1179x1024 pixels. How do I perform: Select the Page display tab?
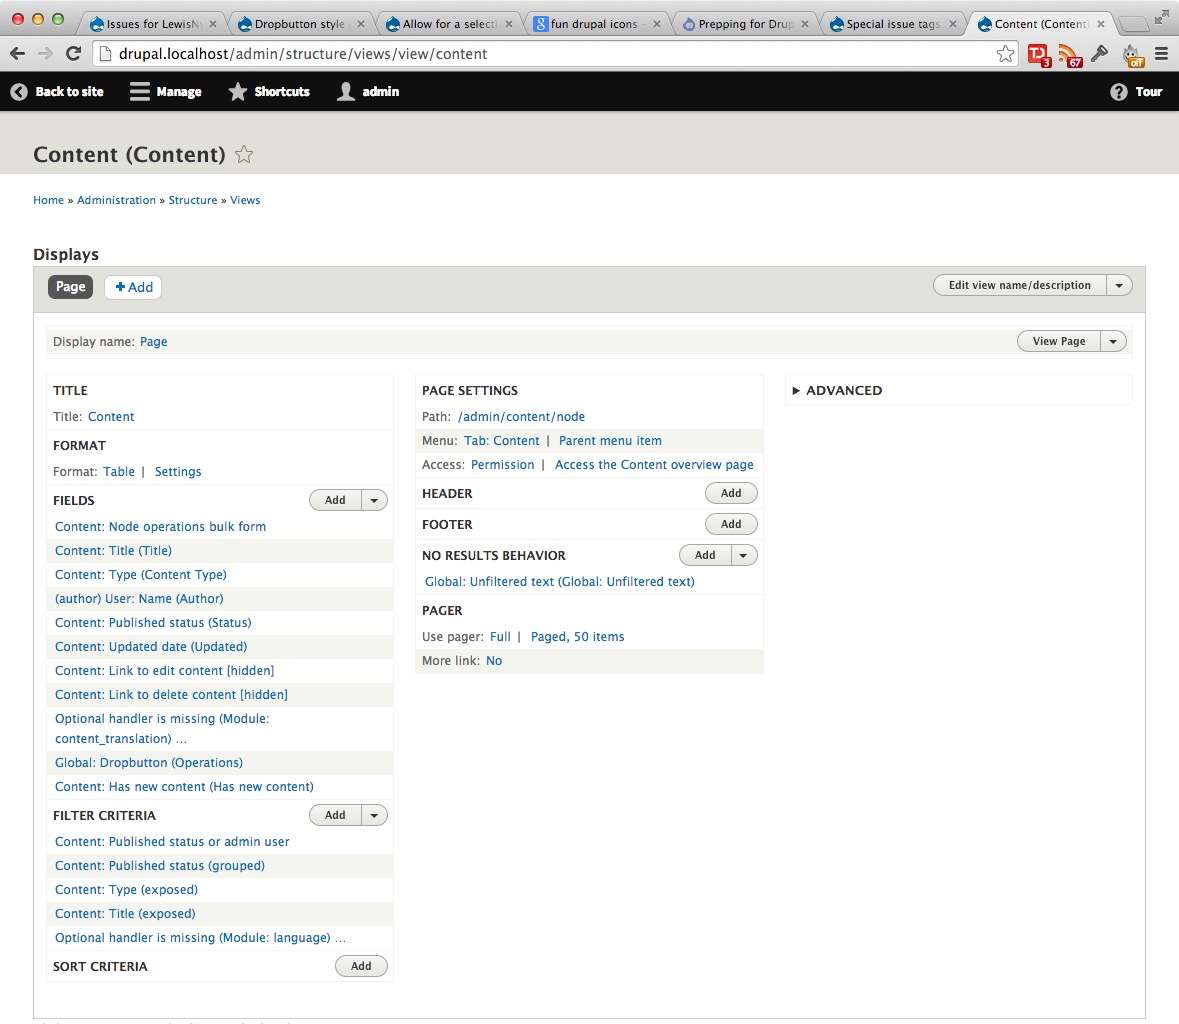pyautogui.click(x=70, y=287)
